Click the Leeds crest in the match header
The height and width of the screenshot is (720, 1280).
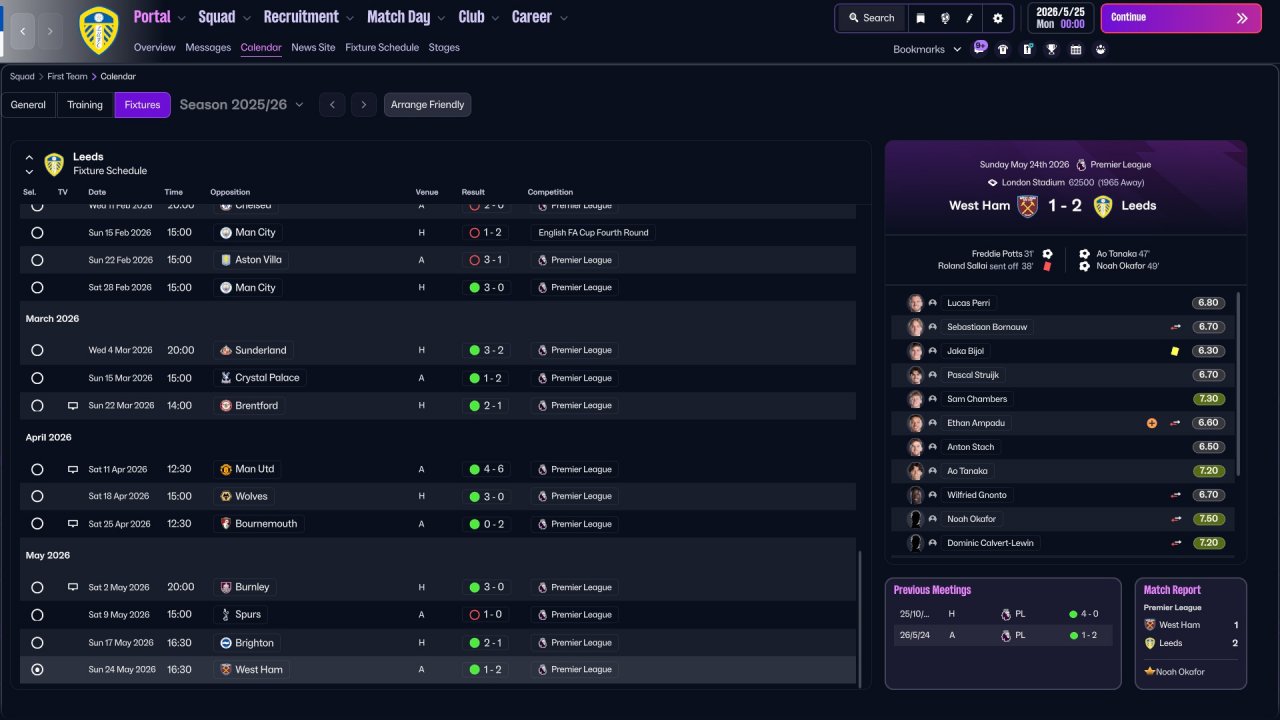click(1103, 206)
